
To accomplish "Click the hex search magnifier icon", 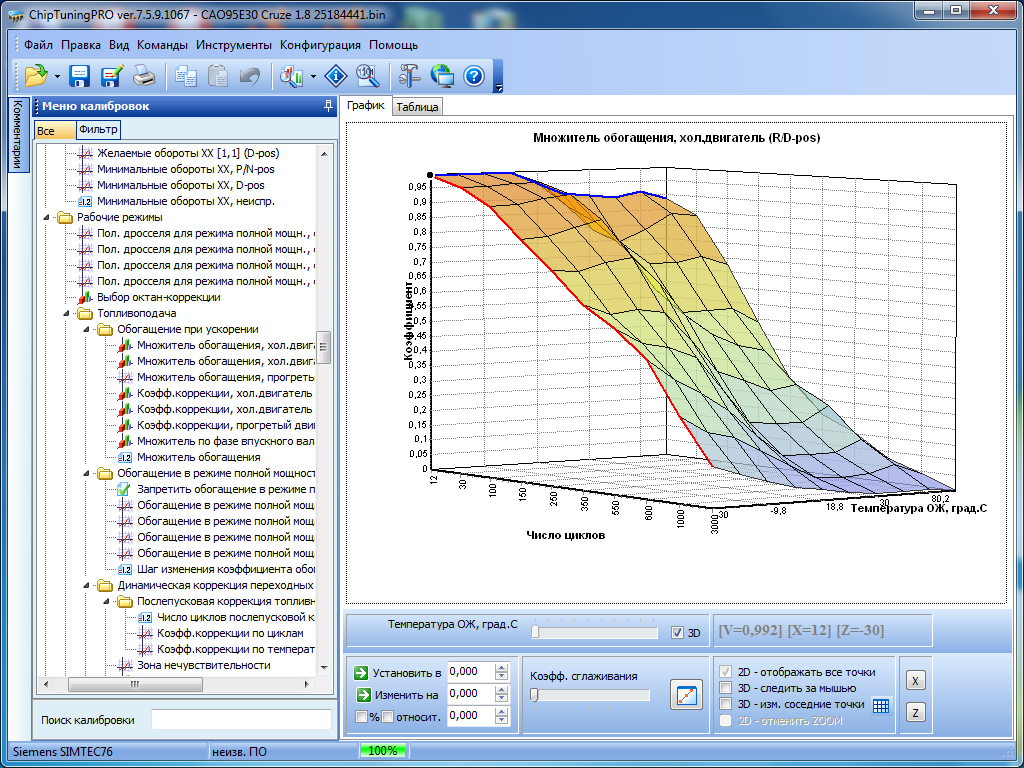I will [x=367, y=76].
